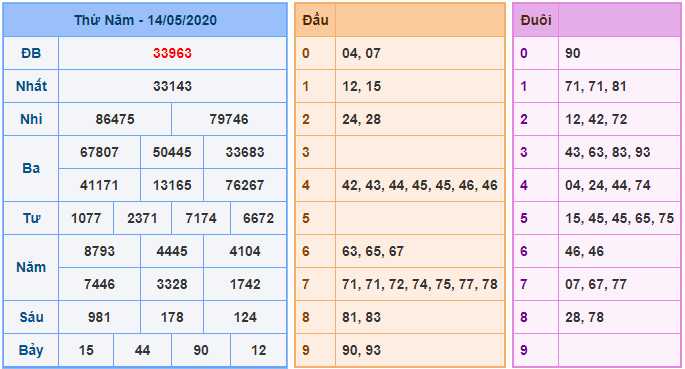Click the Bảy prize number 15
The image size is (685, 369).
pos(86,350)
